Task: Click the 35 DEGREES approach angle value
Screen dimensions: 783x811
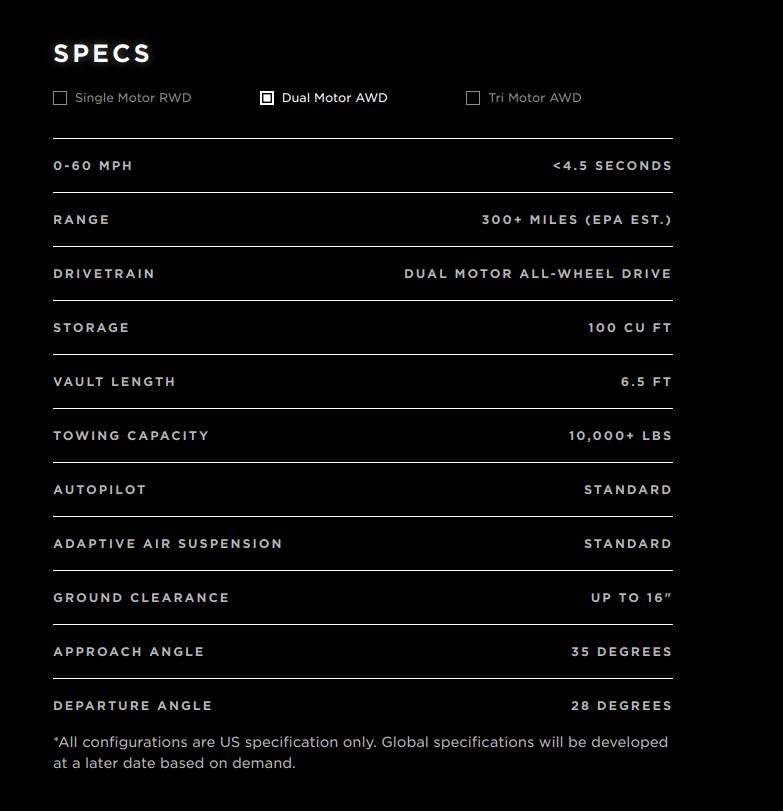Action: point(621,652)
